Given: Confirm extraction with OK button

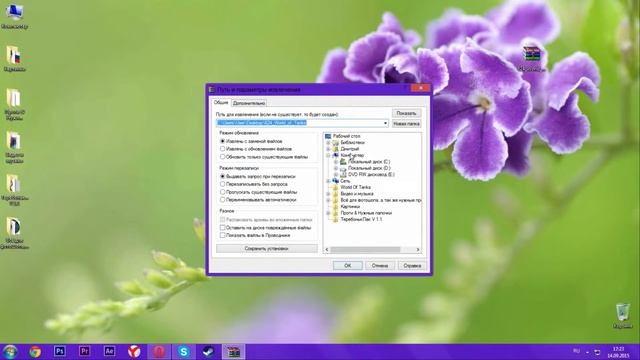Looking at the screenshot, I should point(347,265).
